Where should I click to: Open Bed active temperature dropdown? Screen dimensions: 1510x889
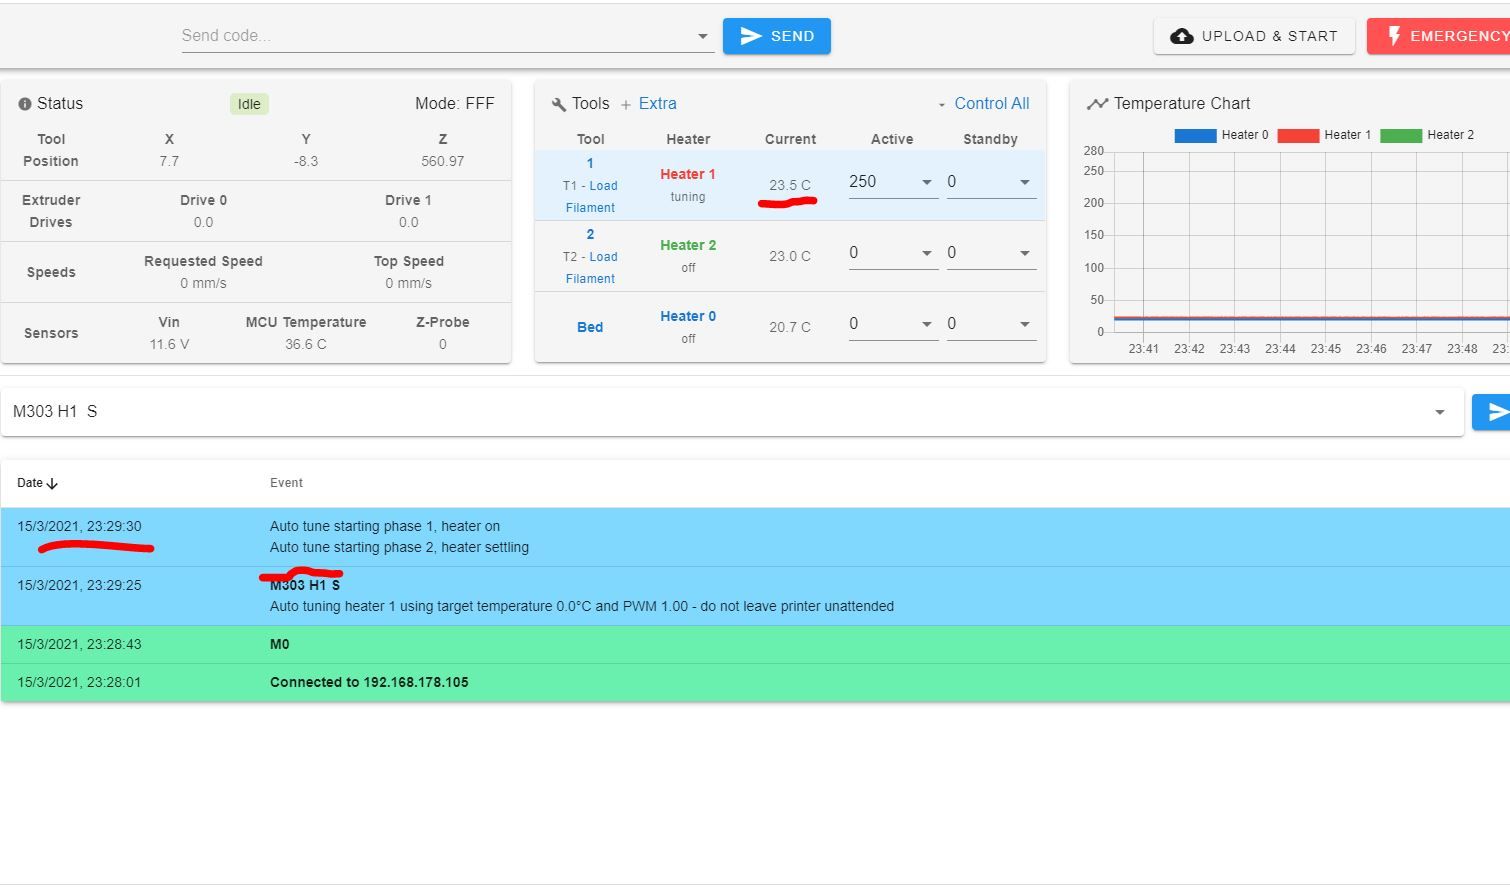926,324
